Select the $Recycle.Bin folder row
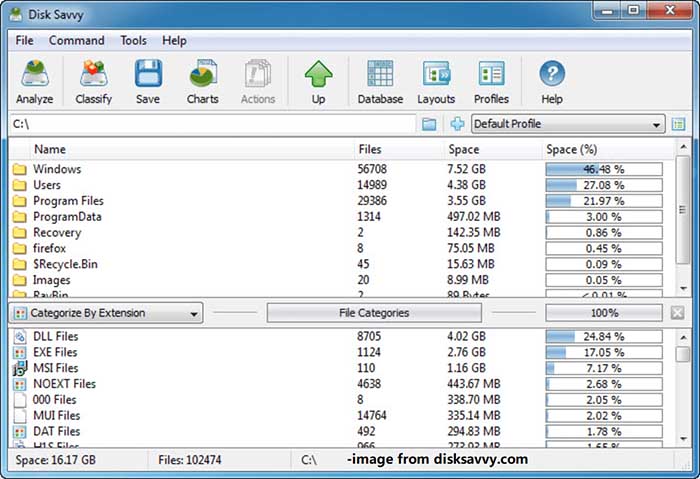The width and height of the screenshot is (700, 479). tap(338, 264)
